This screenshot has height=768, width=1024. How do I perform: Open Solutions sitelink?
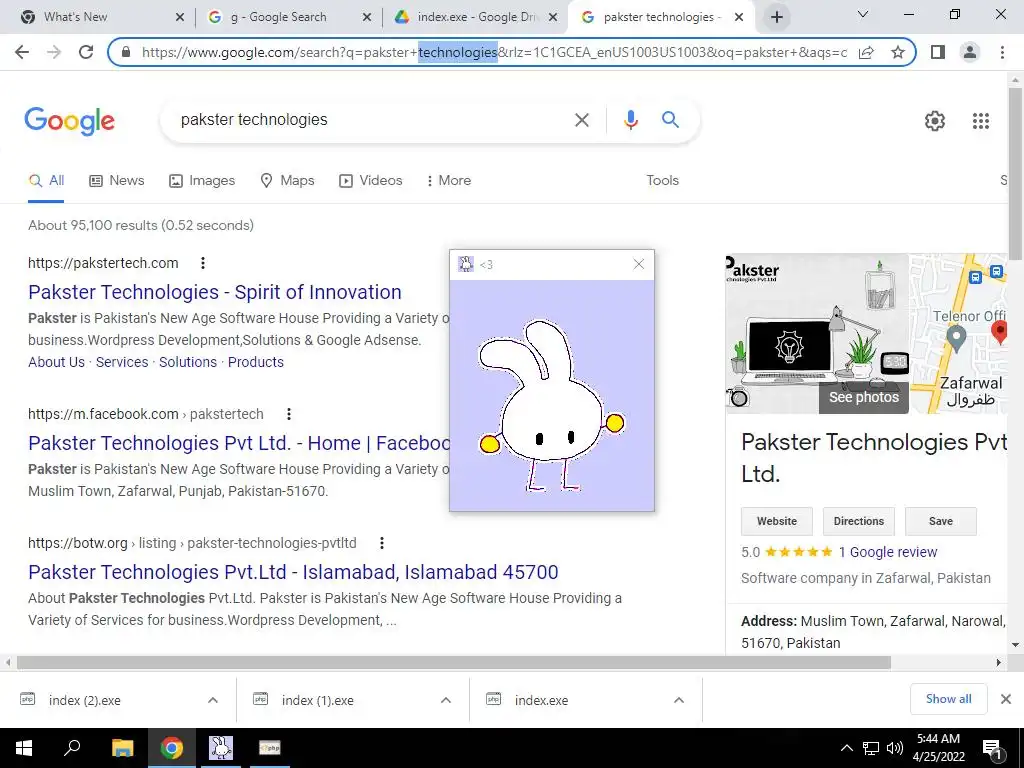[x=188, y=362]
